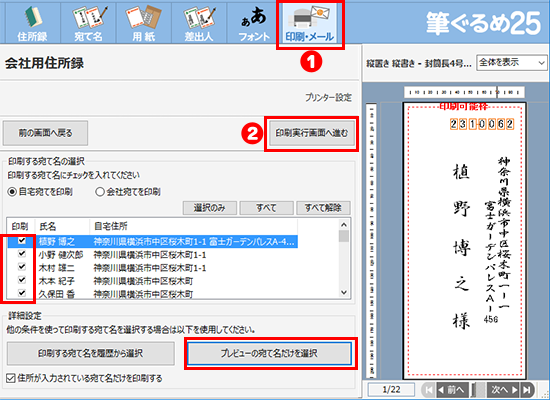Viewport: 550px width, 400px height.
Task: Click the すべて button
Action: click(x=266, y=208)
